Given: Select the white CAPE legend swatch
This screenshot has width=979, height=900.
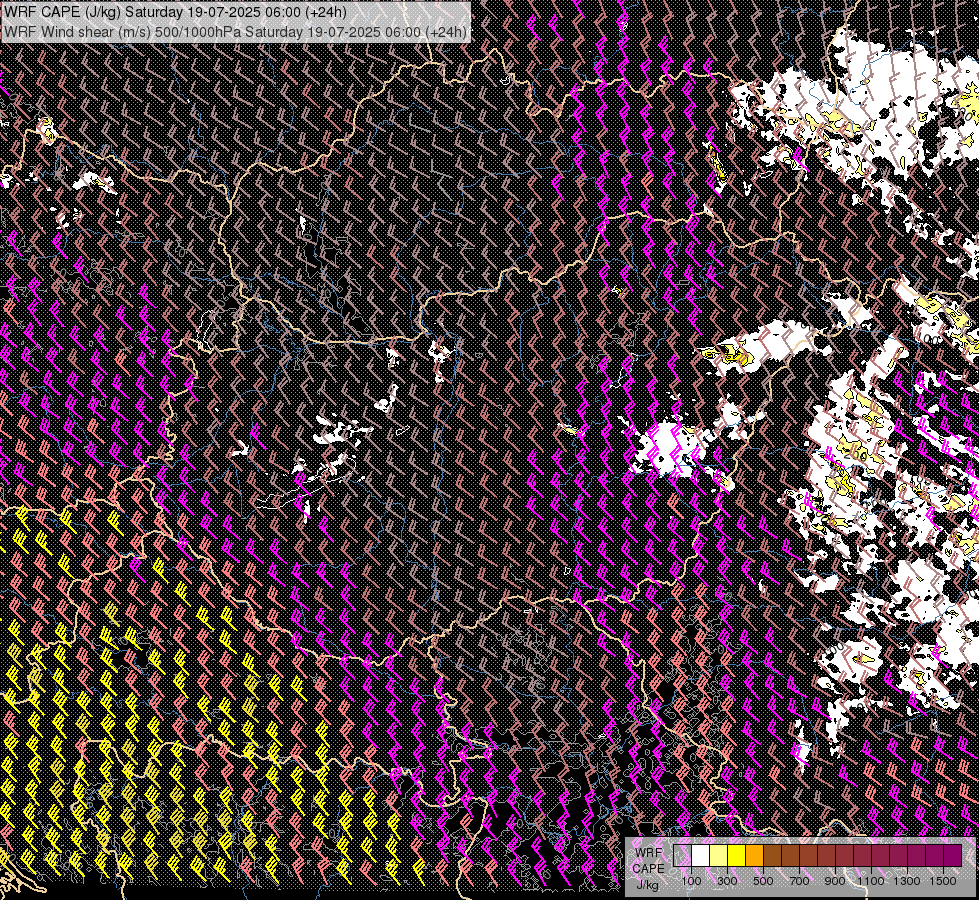Looking at the screenshot, I should pos(701,856).
